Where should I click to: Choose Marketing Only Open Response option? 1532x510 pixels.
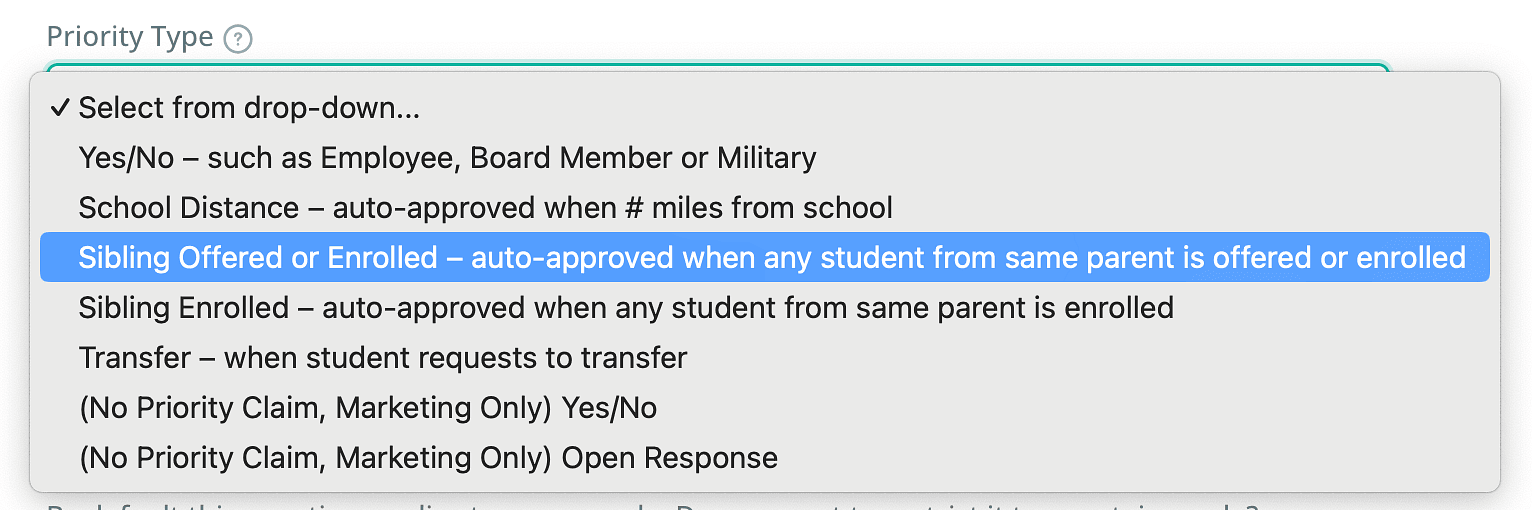tap(428, 457)
